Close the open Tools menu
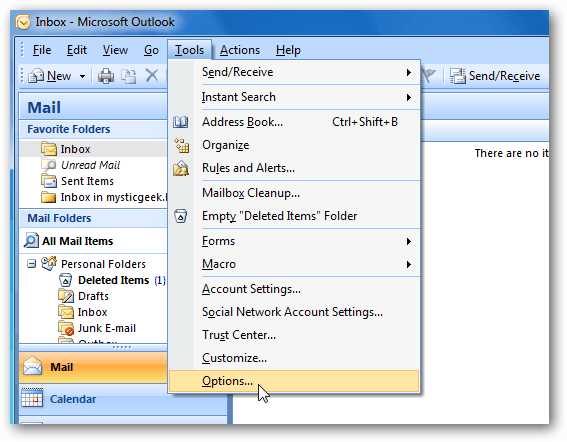The width and height of the screenshot is (567, 442). (189, 50)
